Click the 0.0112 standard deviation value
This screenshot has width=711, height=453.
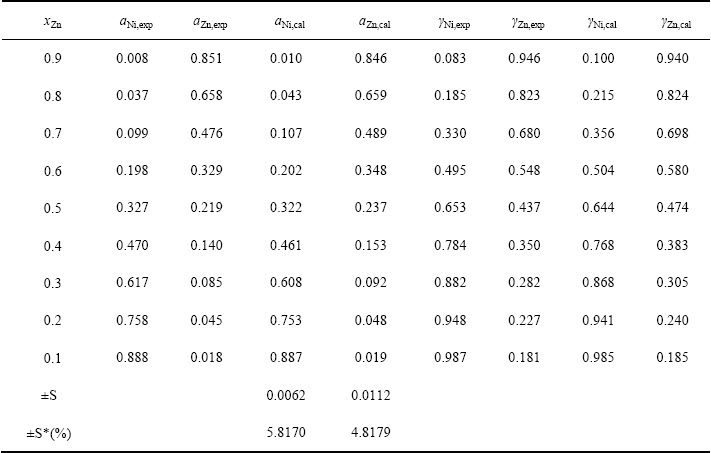pos(366,396)
